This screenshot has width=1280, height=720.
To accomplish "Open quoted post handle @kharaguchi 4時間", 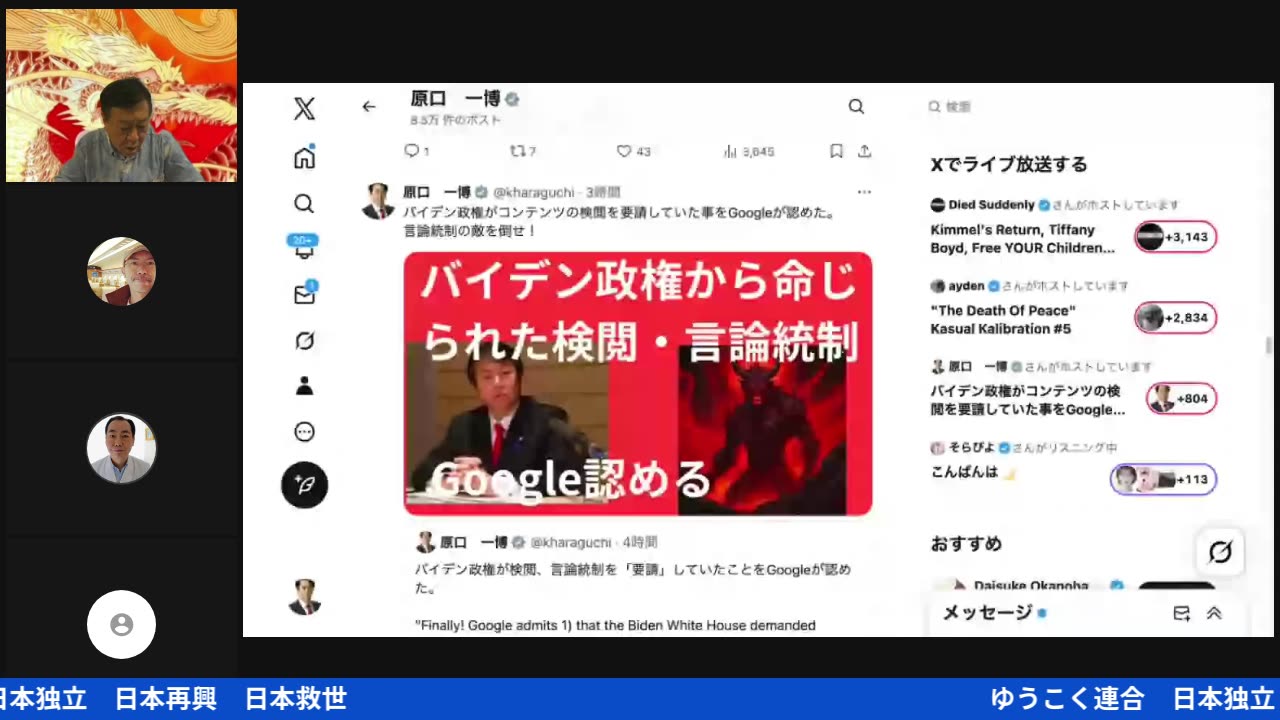I will 571,542.
